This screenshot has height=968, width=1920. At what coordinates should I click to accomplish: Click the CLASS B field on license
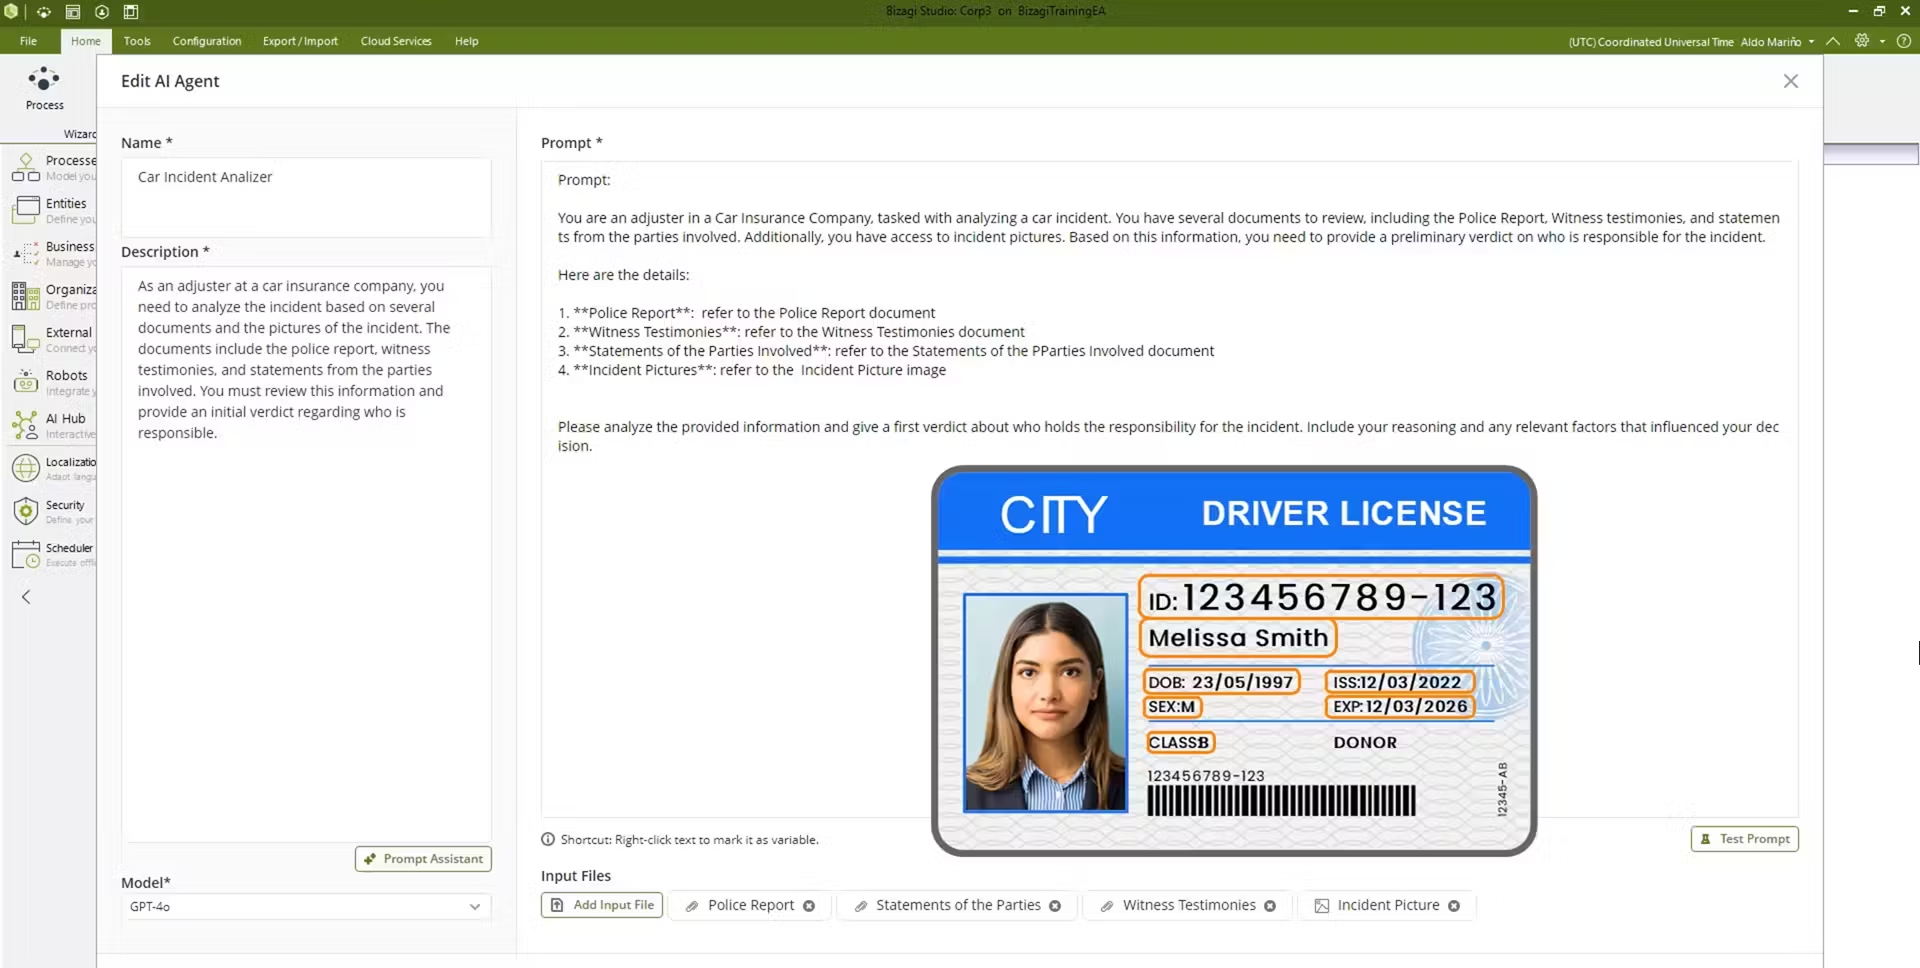pyautogui.click(x=1179, y=742)
